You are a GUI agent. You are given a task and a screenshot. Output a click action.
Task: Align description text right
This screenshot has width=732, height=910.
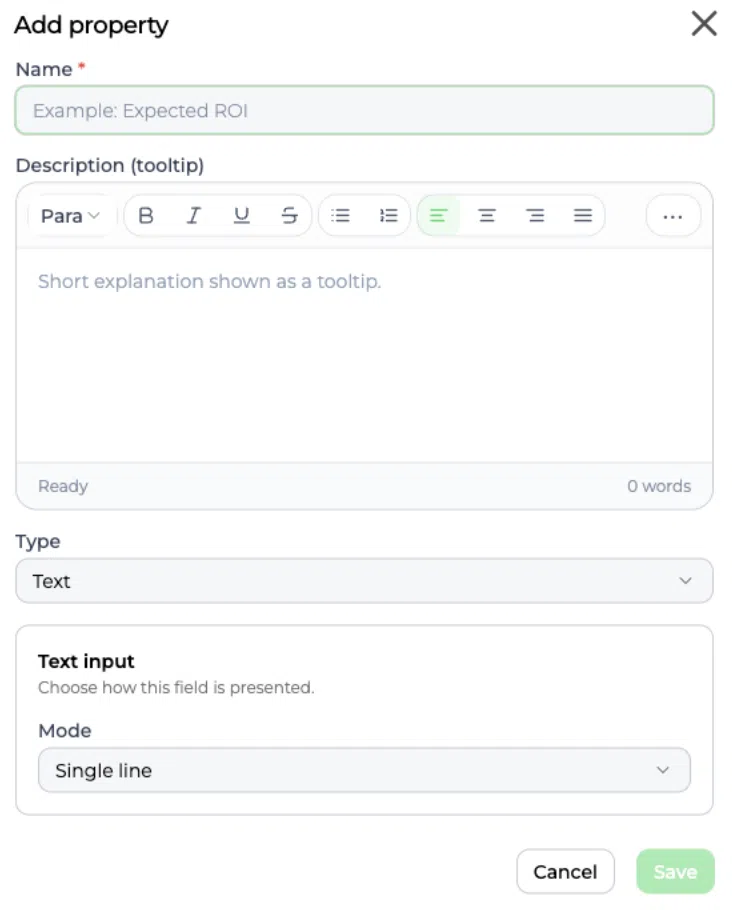coord(535,216)
